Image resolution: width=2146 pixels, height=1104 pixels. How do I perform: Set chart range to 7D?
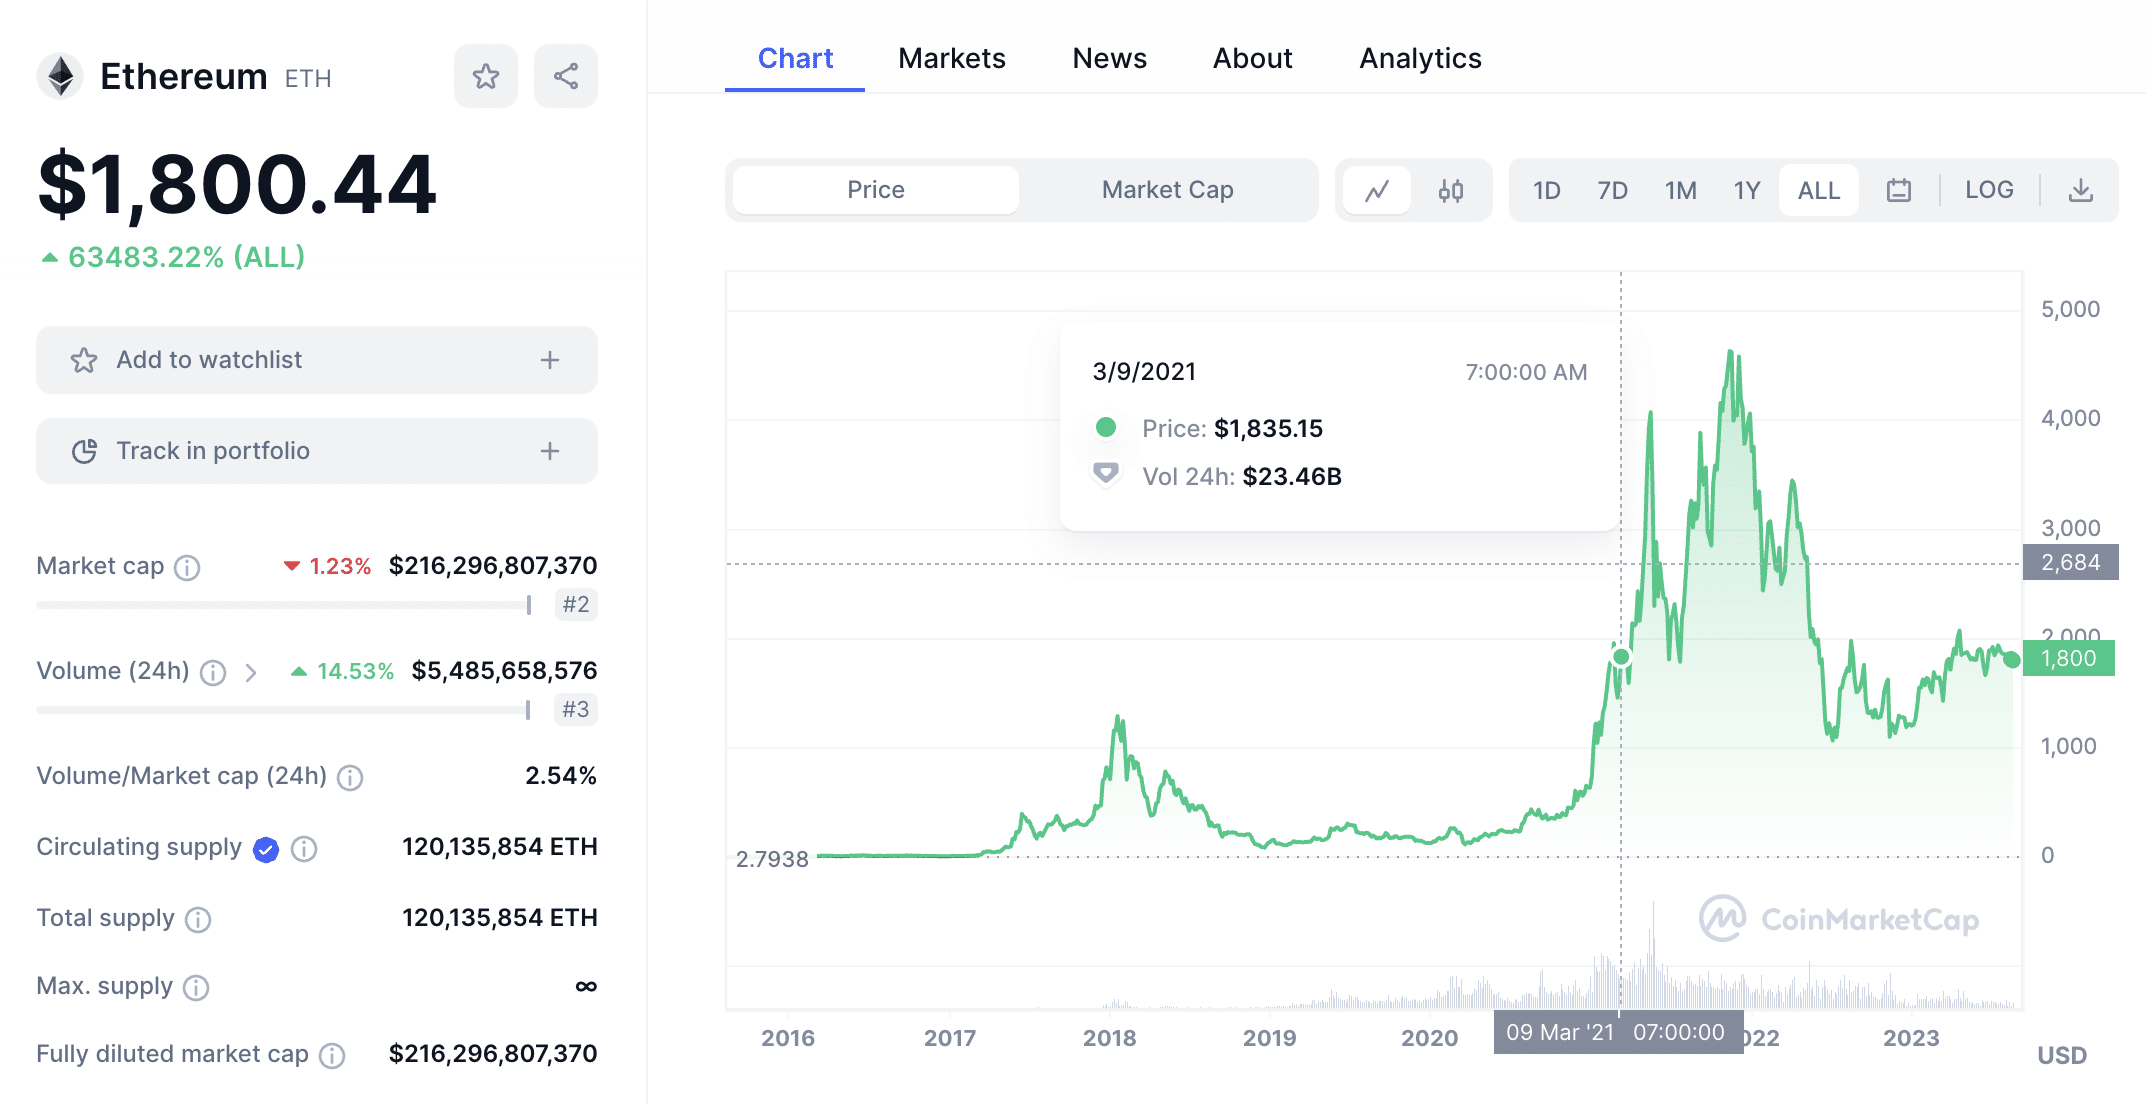[1613, 190]
